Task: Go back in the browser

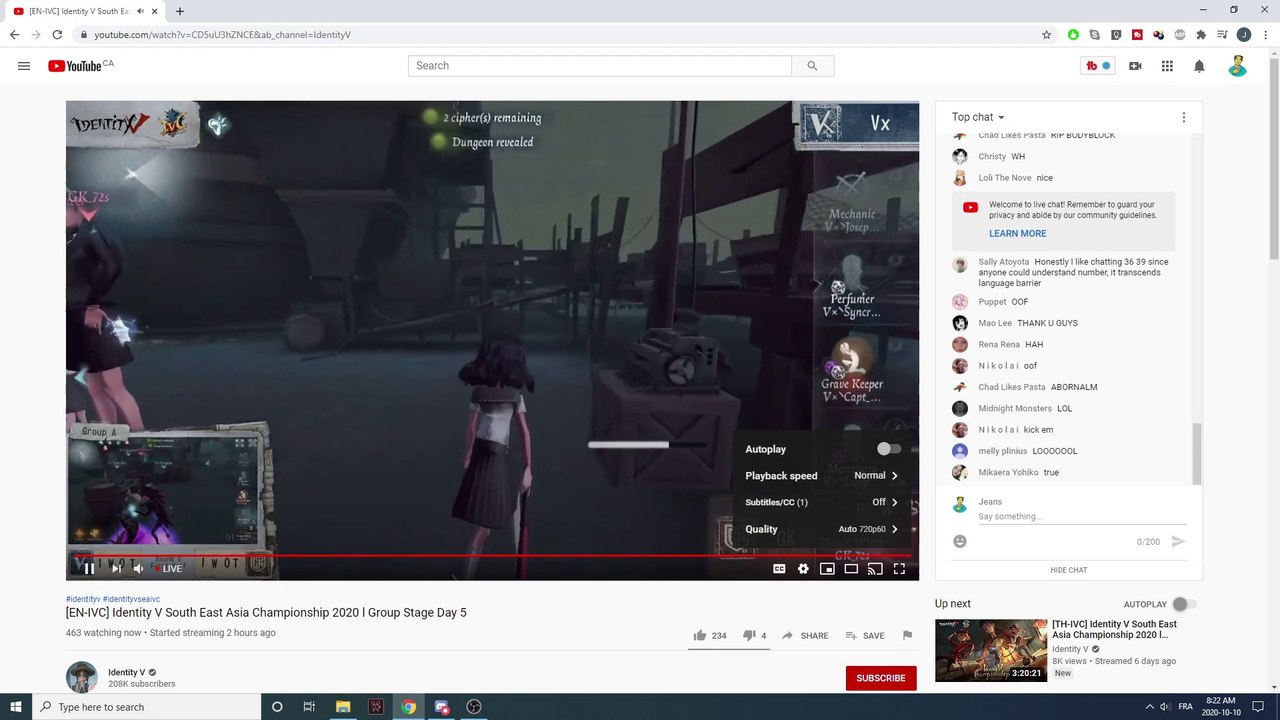Action: coord(14,34)
